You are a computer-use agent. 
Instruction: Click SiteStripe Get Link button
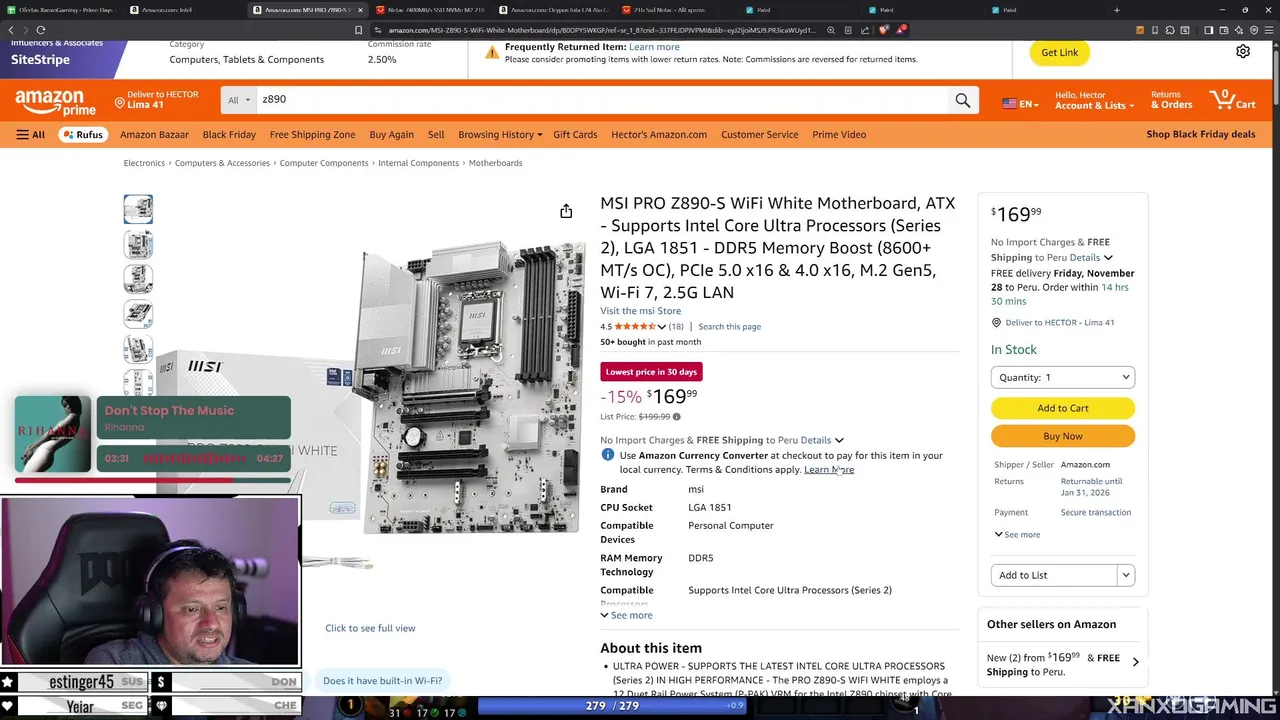(x=1059, y=52)
